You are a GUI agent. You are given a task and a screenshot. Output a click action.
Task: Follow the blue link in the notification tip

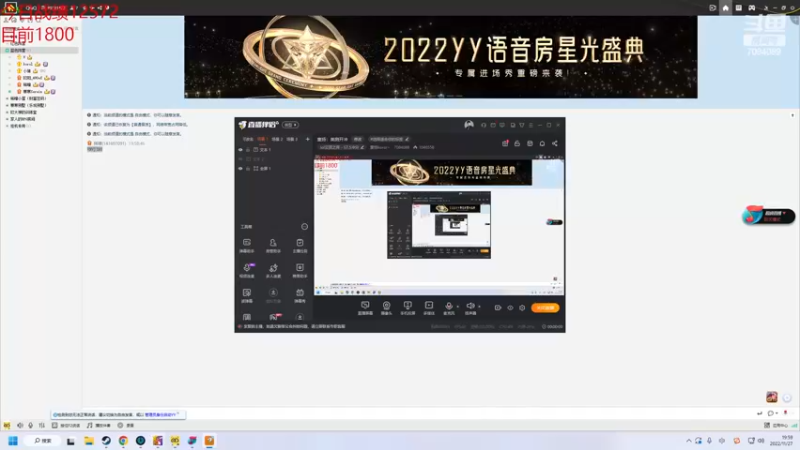pos(160,415)
